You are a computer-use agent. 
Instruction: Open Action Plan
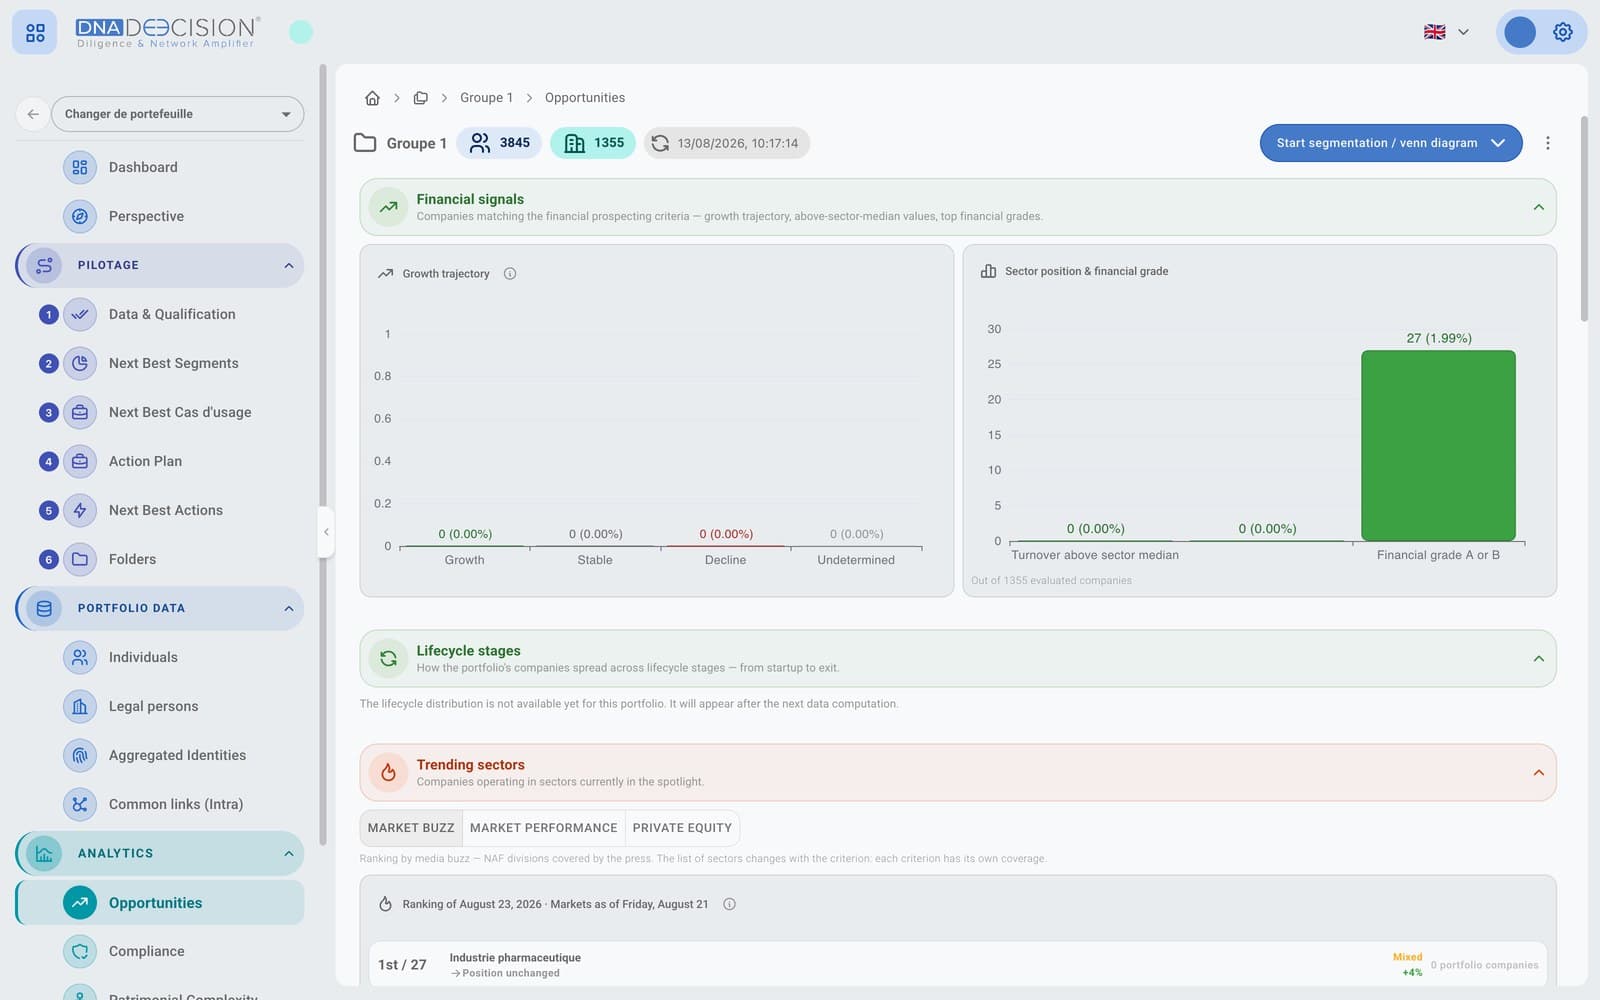pyautogui.click(x=145, y=461)
